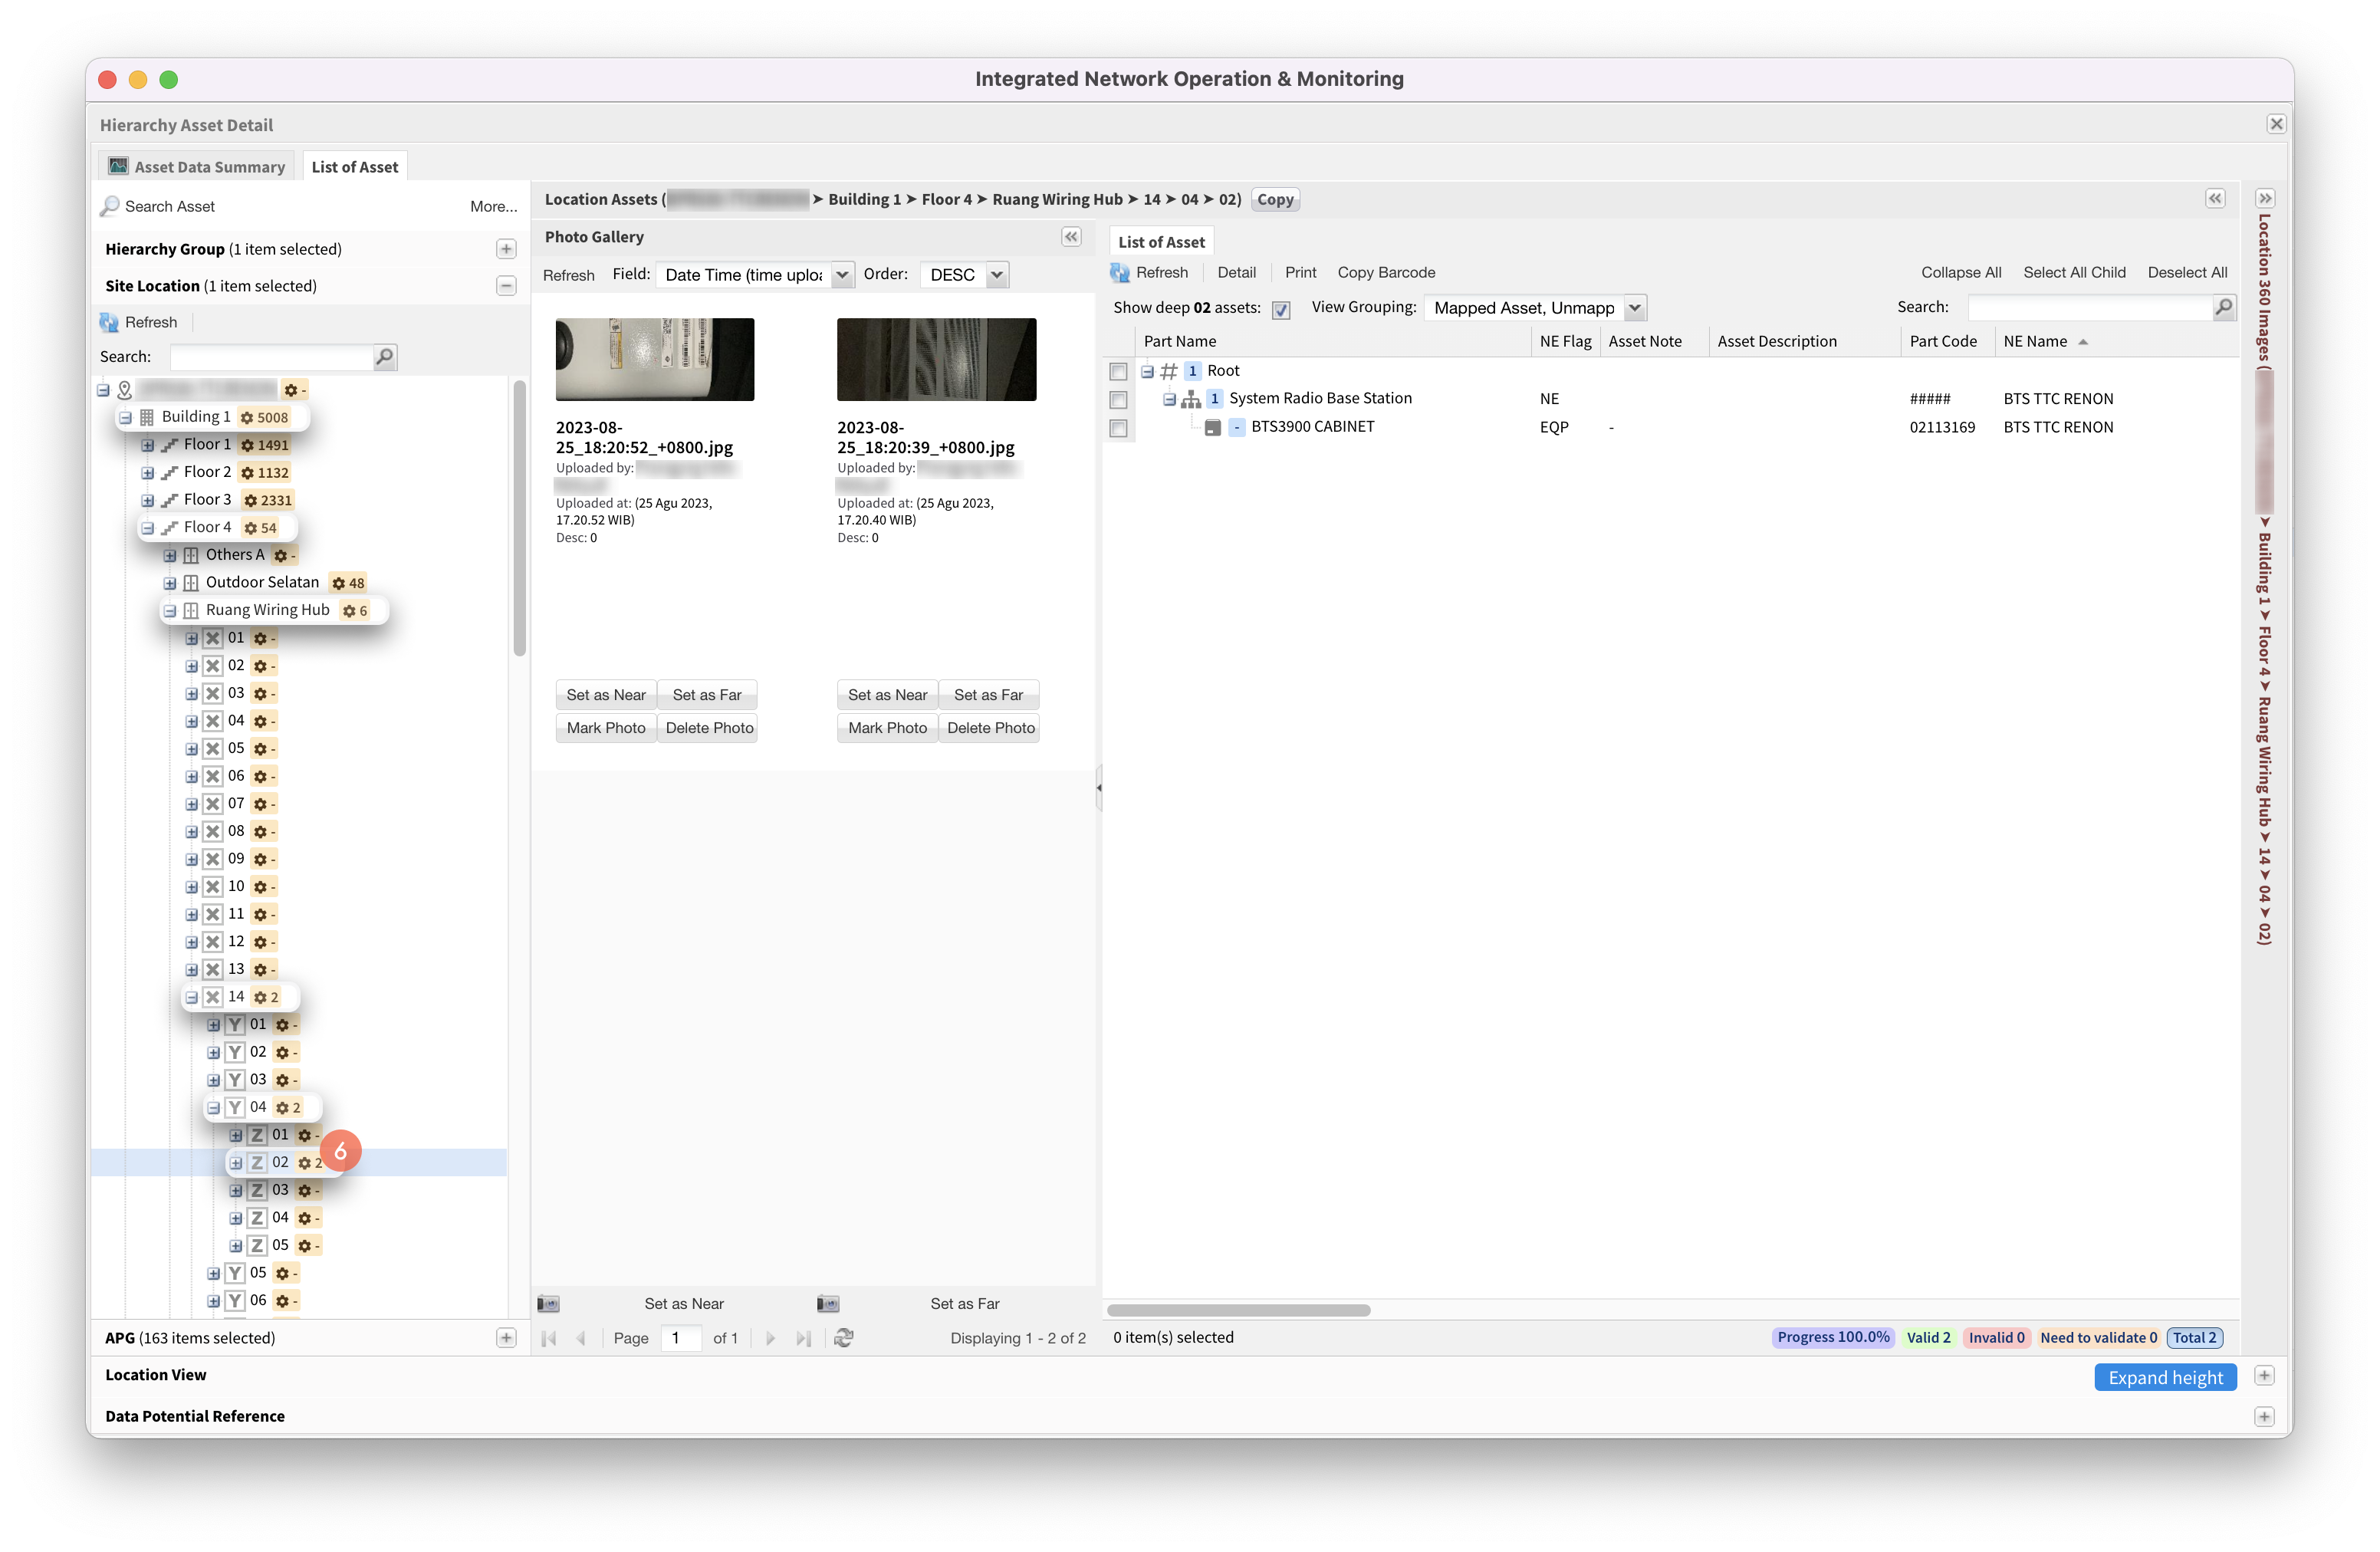This screenshot has height=1552, width=2380.
Task: Click the site location pin icon at tree root
Action: tap(125, 390)
